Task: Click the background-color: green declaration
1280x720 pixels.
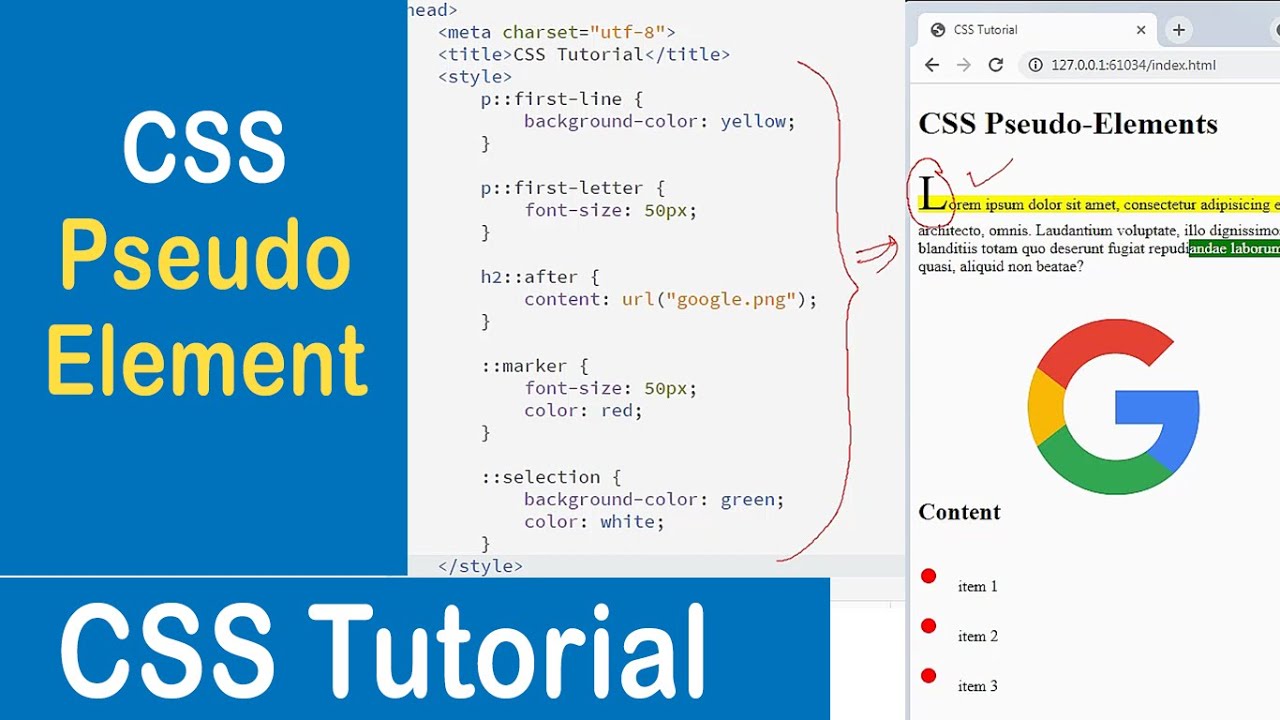Action: click(x=654, y=499)
